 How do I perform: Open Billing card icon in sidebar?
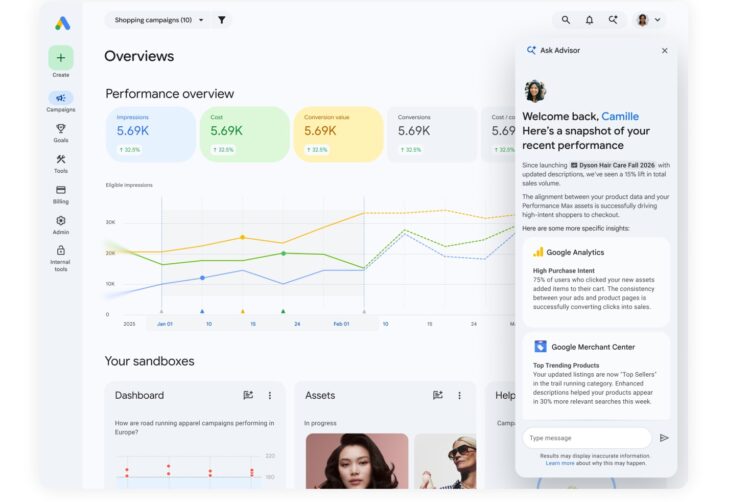pyautogui.click(x=61, y=190)
